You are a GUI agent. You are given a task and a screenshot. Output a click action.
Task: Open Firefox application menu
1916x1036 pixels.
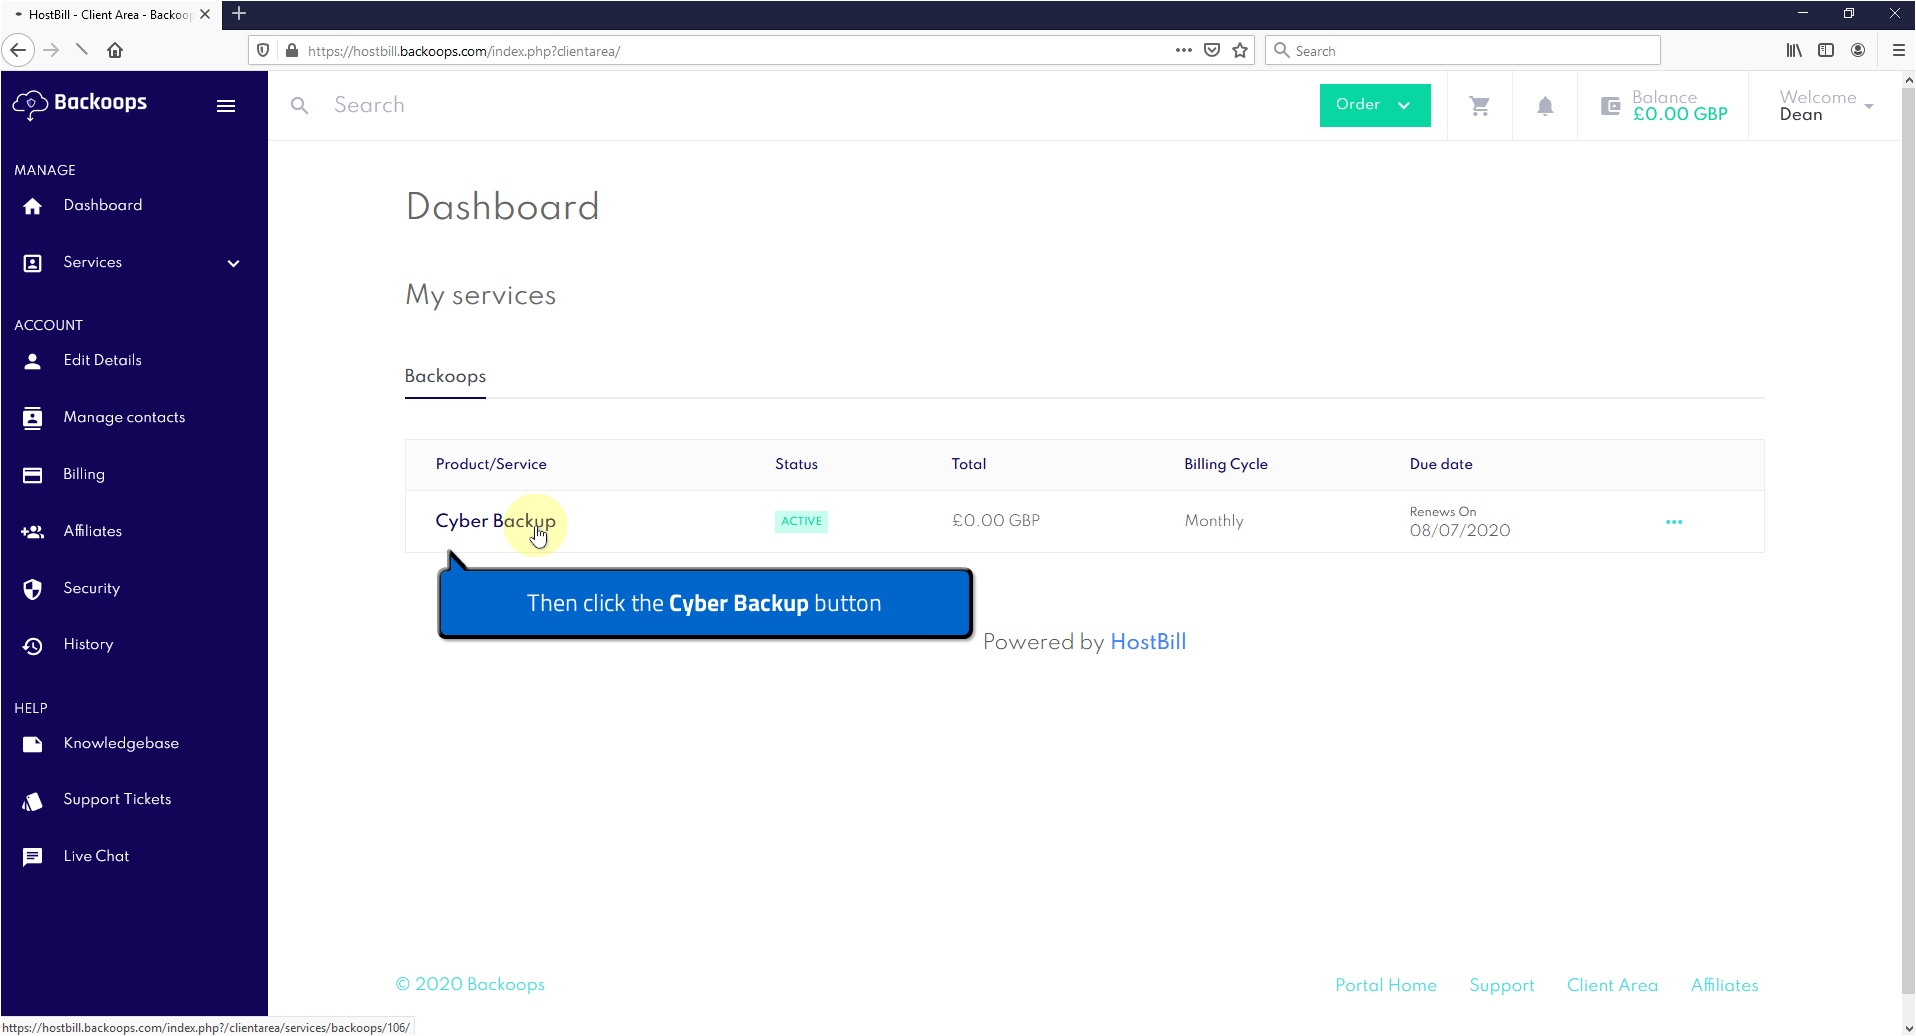click(x=1898, y=50)
